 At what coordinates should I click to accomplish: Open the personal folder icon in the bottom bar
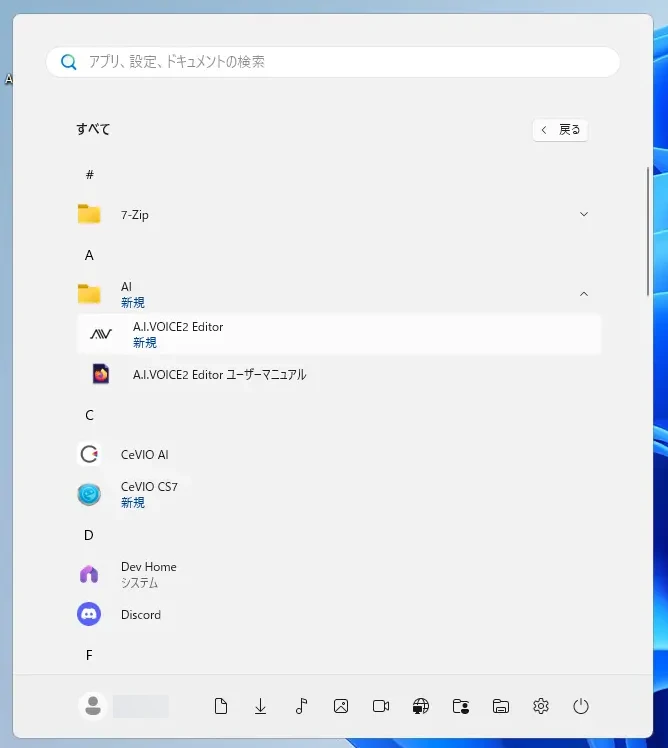pos(461,706)
